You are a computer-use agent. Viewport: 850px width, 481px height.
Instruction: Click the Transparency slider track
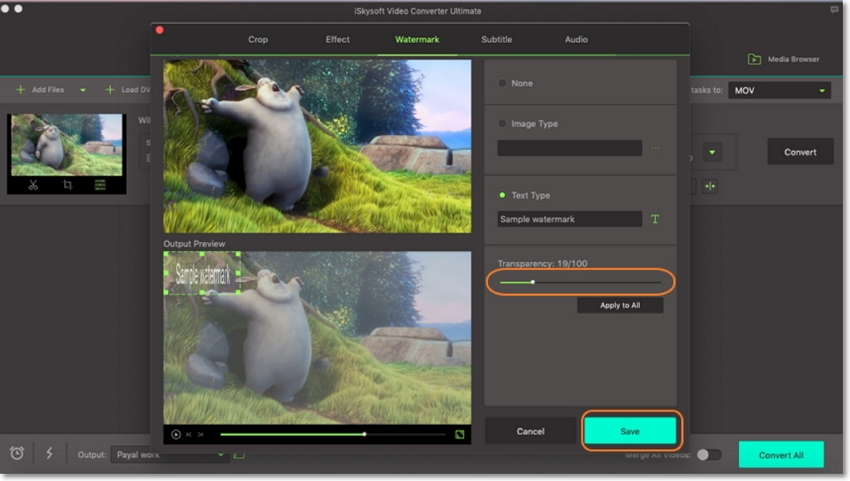pyautogui.click(x=580, y=282)
